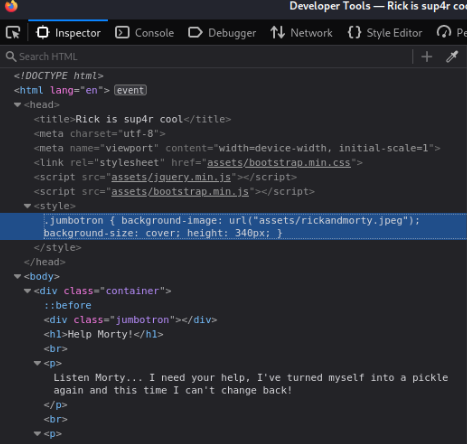The image size is (467, 444).
Task: Click Console tab's icon
Action: click(122, 33)
